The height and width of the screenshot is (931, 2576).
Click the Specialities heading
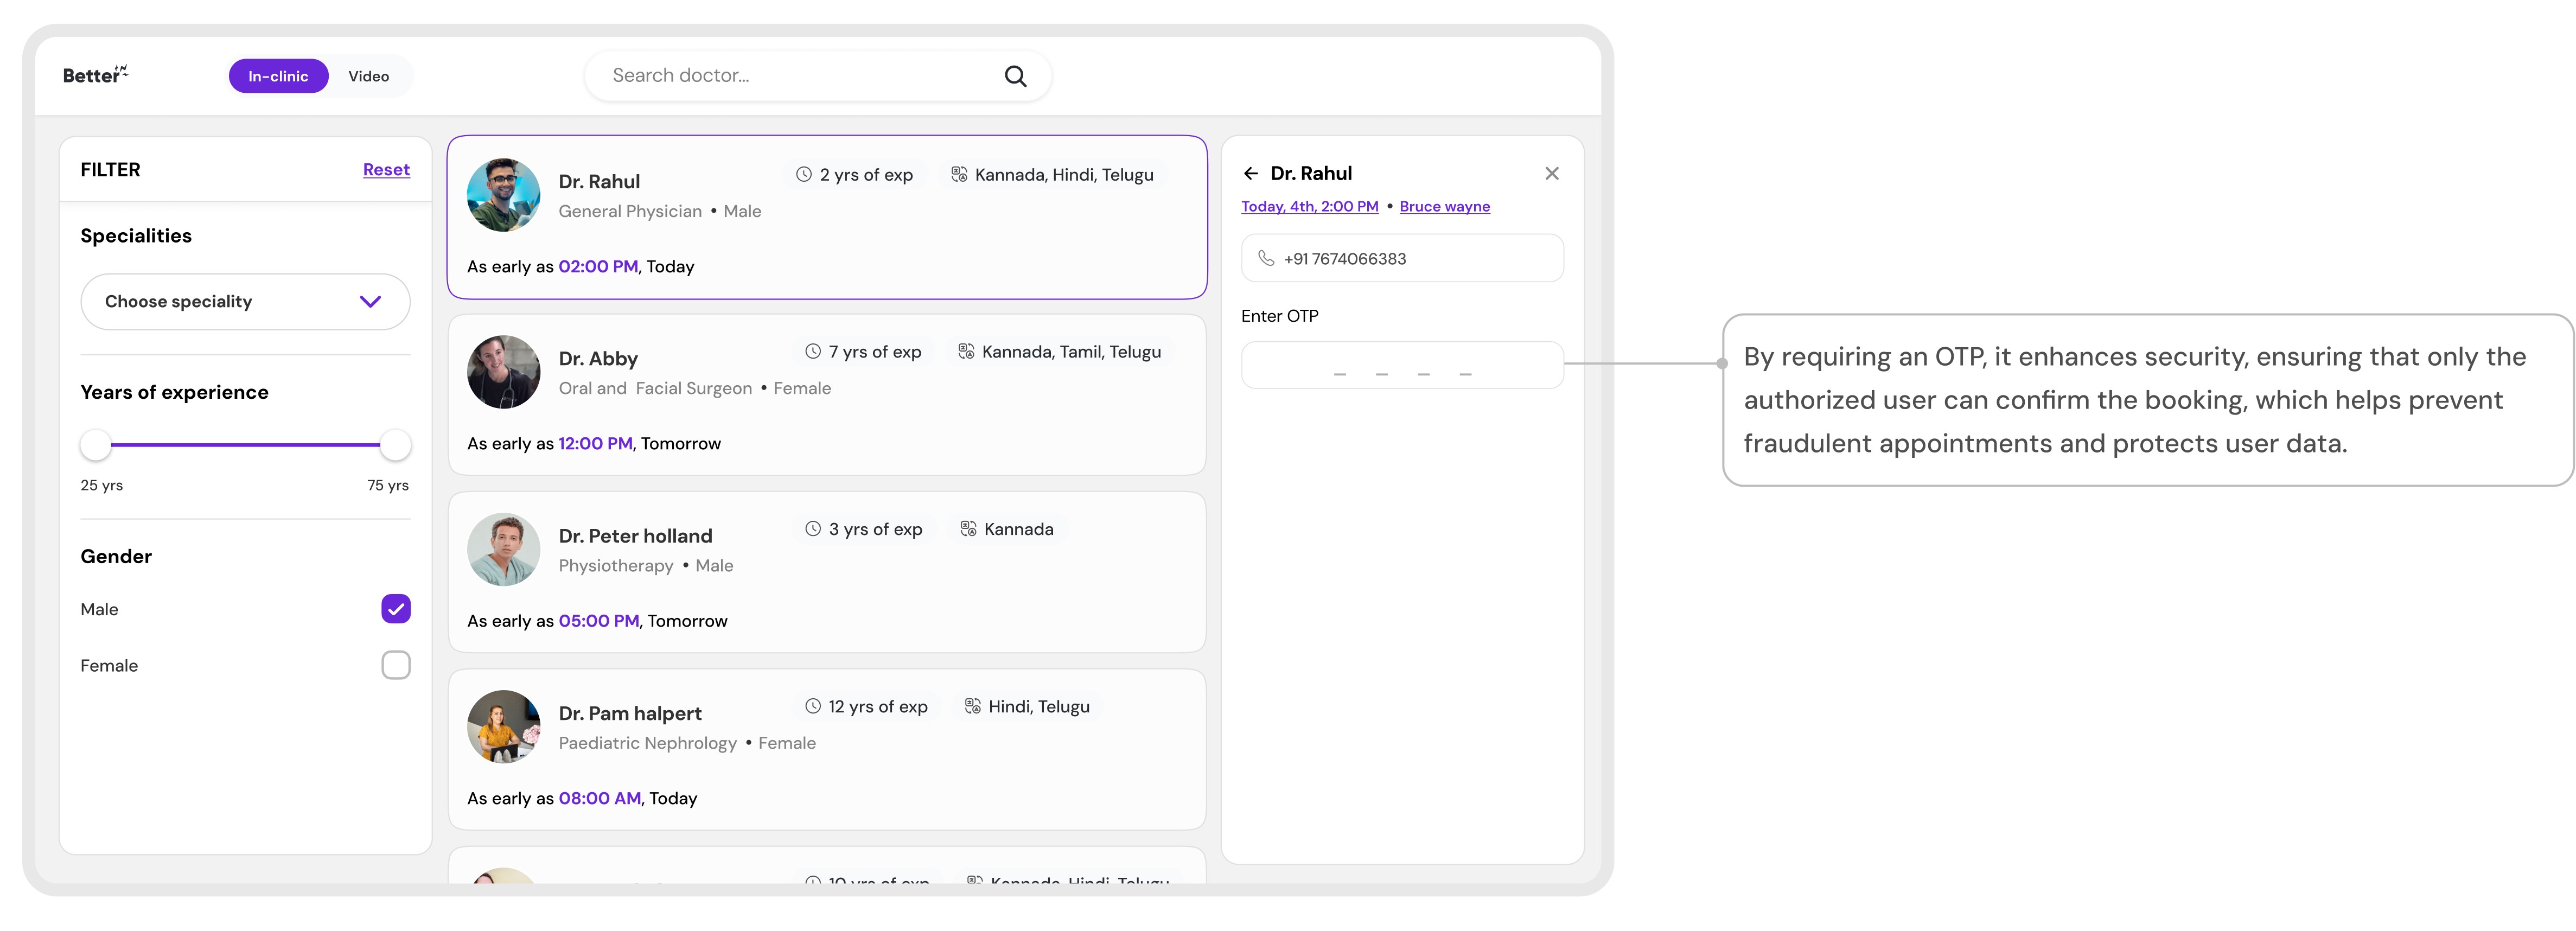(136, 236)
